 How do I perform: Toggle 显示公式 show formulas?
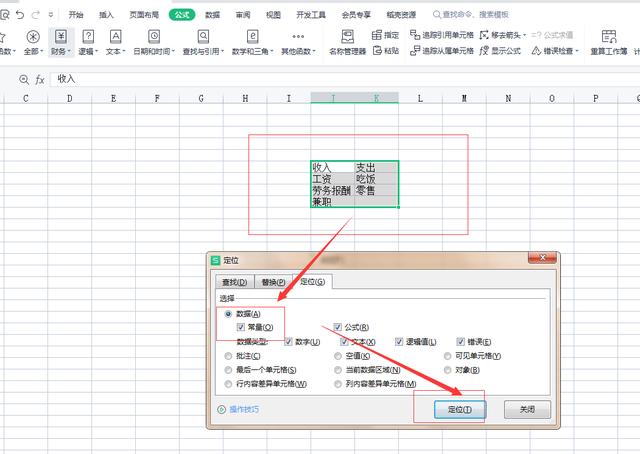(x=500, y=51)
